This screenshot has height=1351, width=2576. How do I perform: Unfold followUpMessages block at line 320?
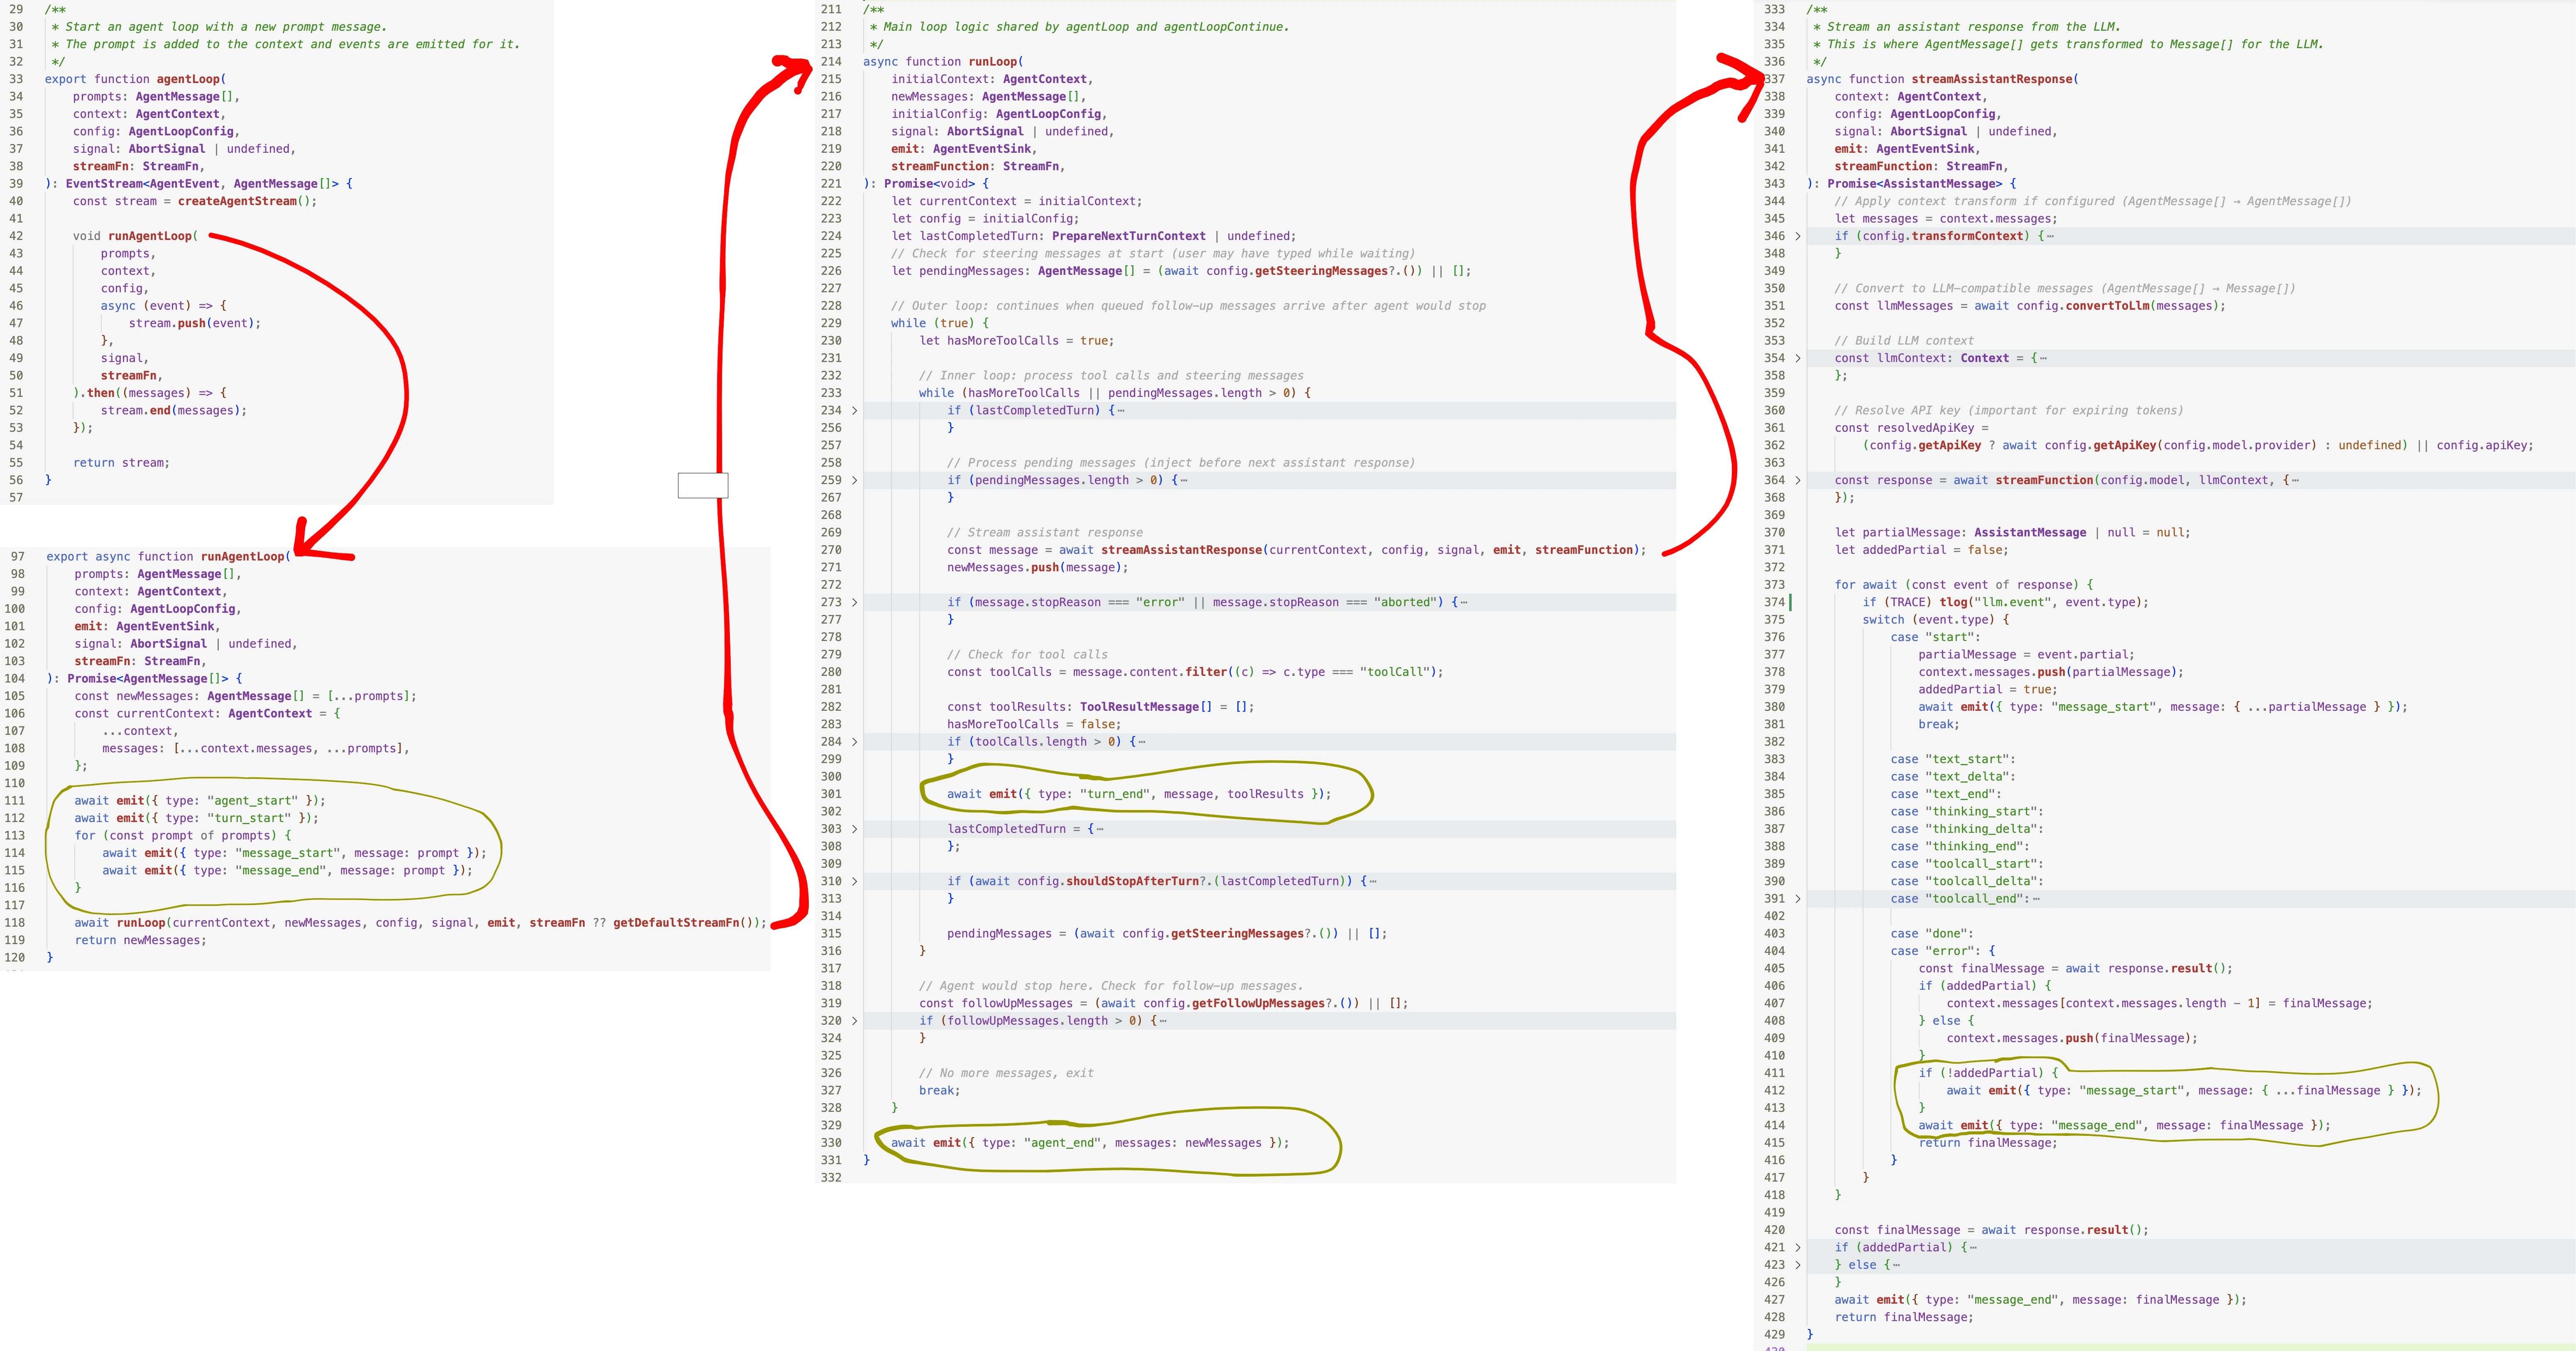click(854, 1021)
